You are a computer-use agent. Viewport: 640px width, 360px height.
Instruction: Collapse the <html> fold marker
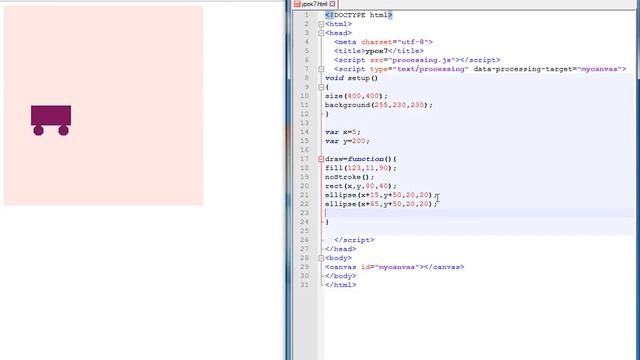pyautogui.click(x=321, y=24)
